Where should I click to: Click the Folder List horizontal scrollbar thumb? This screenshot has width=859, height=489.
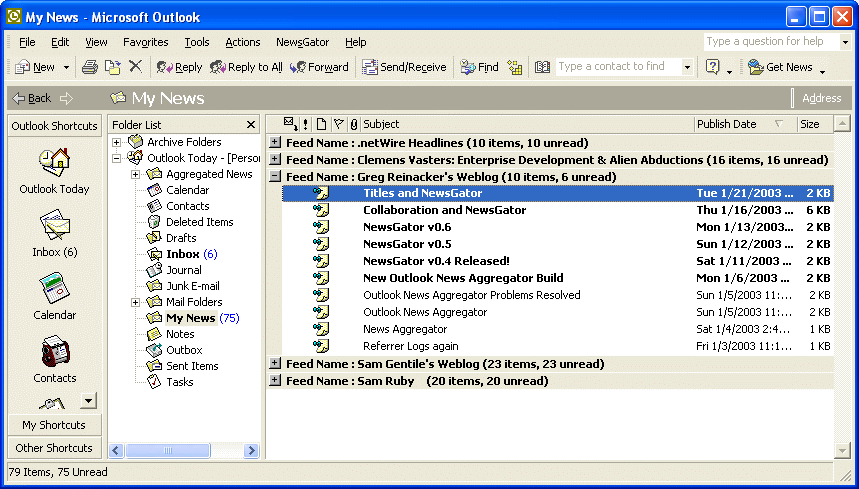(x=168, y=451)
